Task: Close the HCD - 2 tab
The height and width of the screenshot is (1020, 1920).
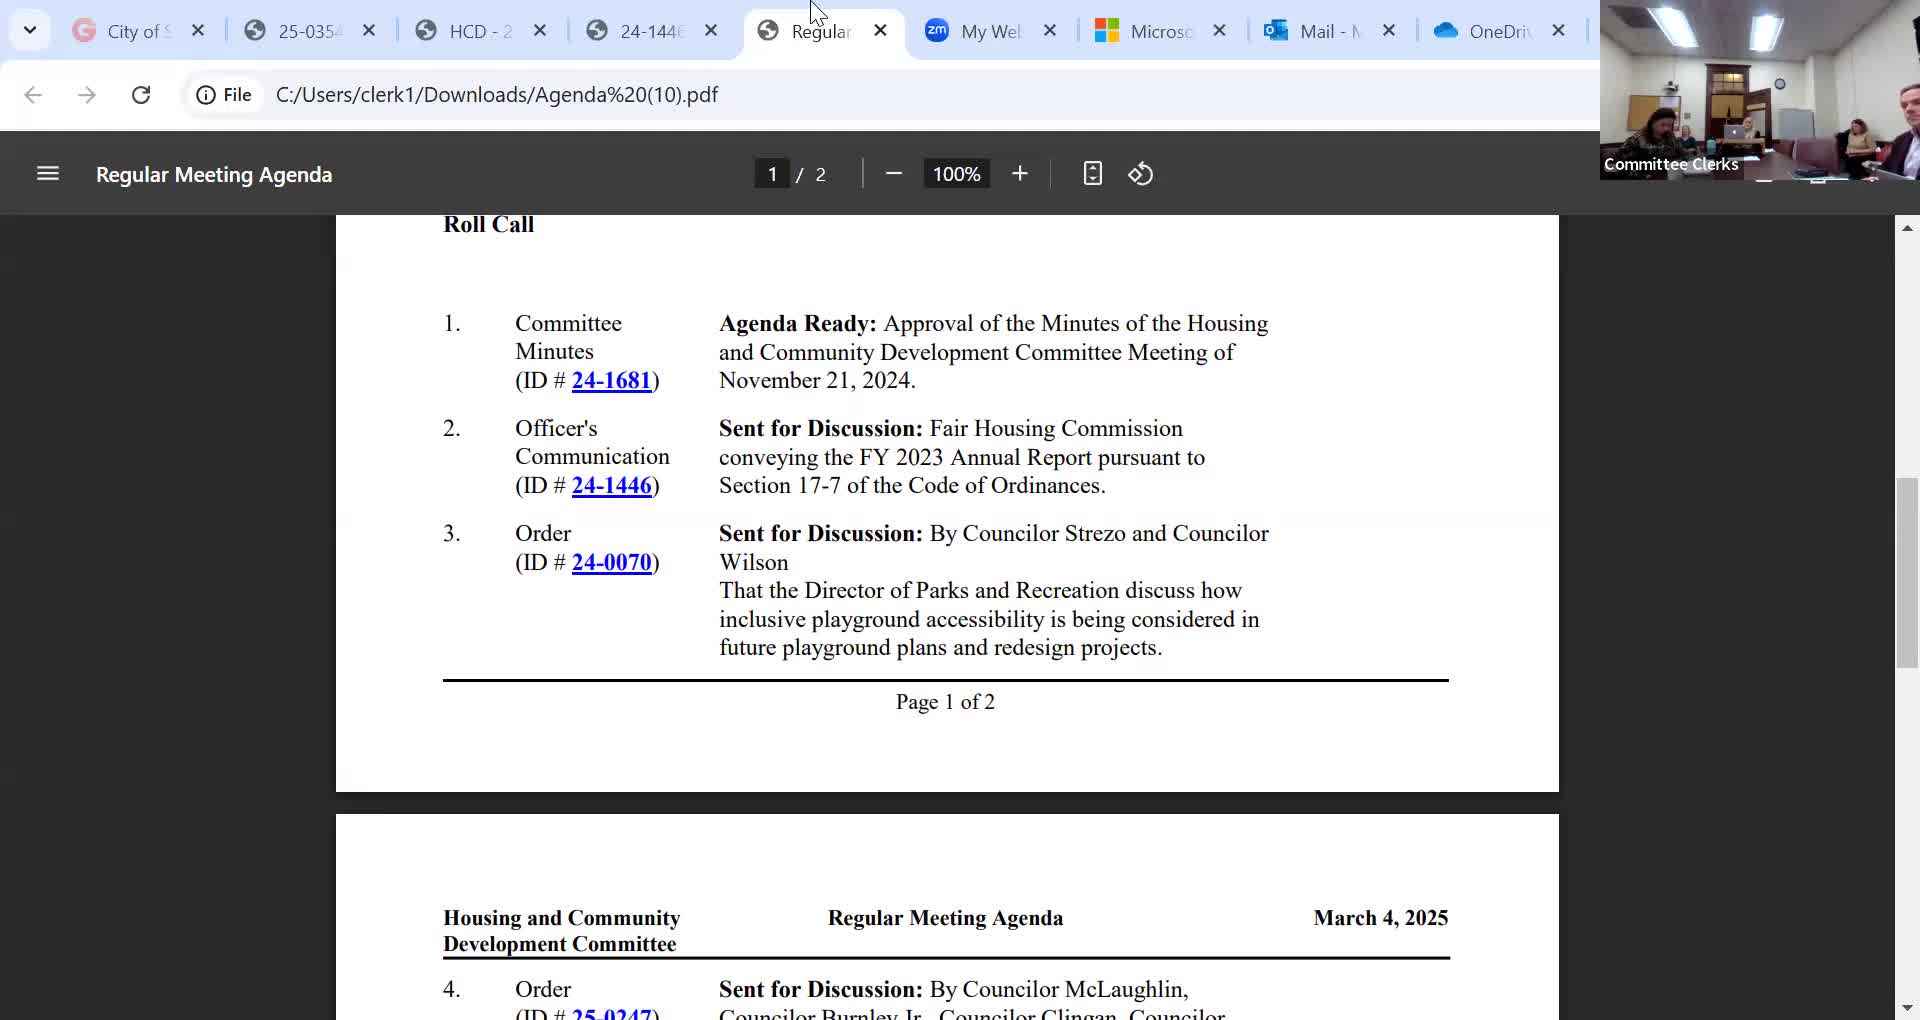Action: coord(540,31)
